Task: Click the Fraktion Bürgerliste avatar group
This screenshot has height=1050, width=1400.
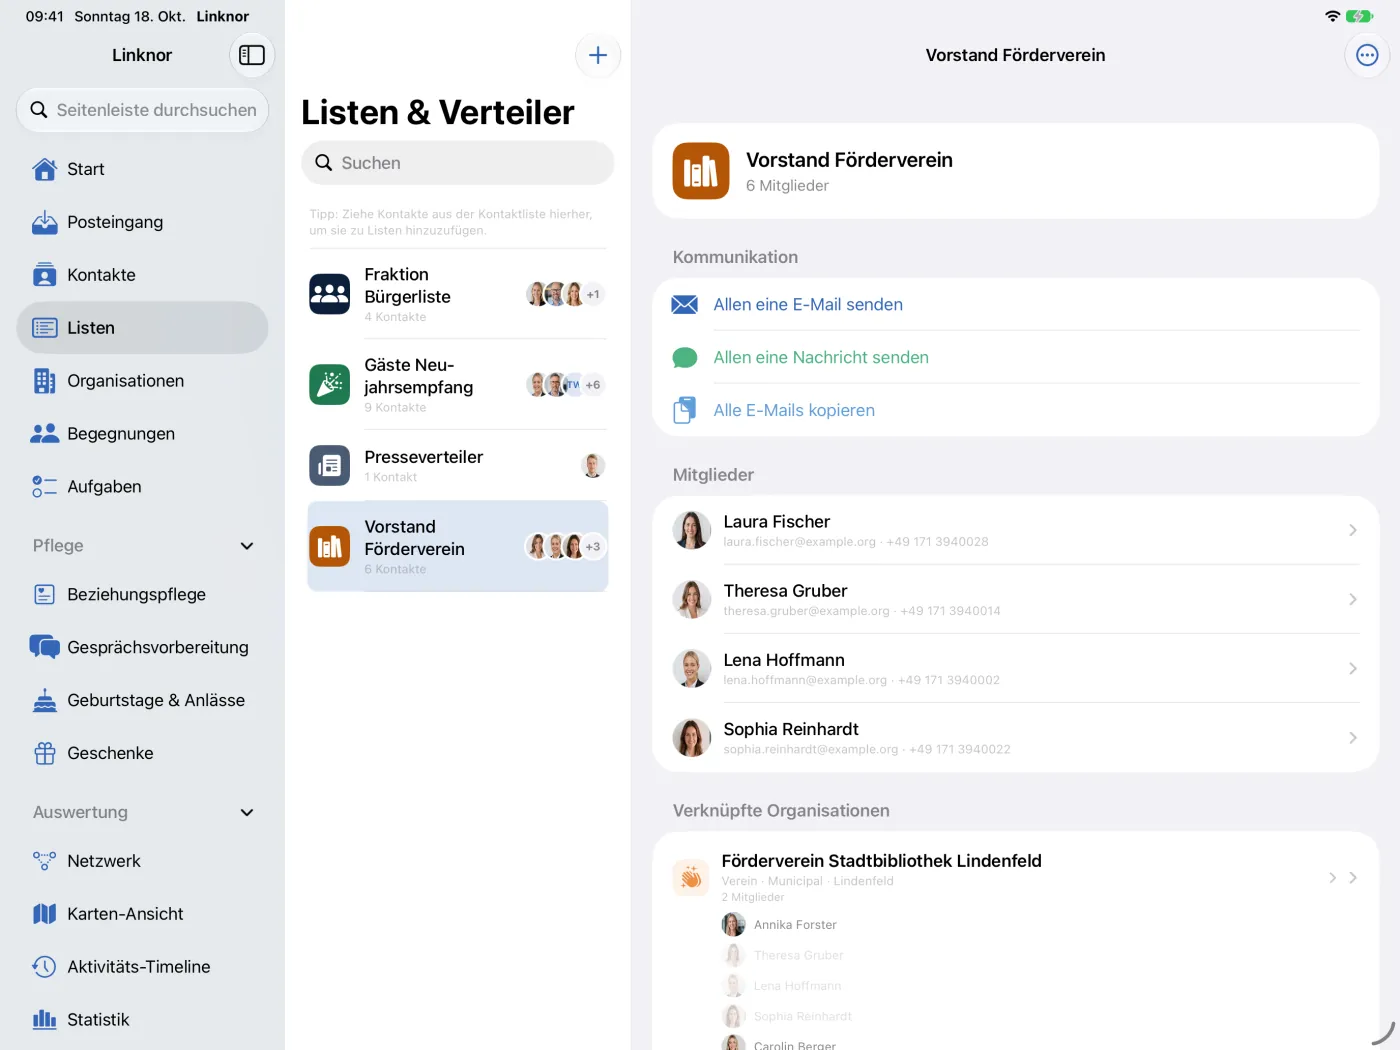Action: point(566,294)
